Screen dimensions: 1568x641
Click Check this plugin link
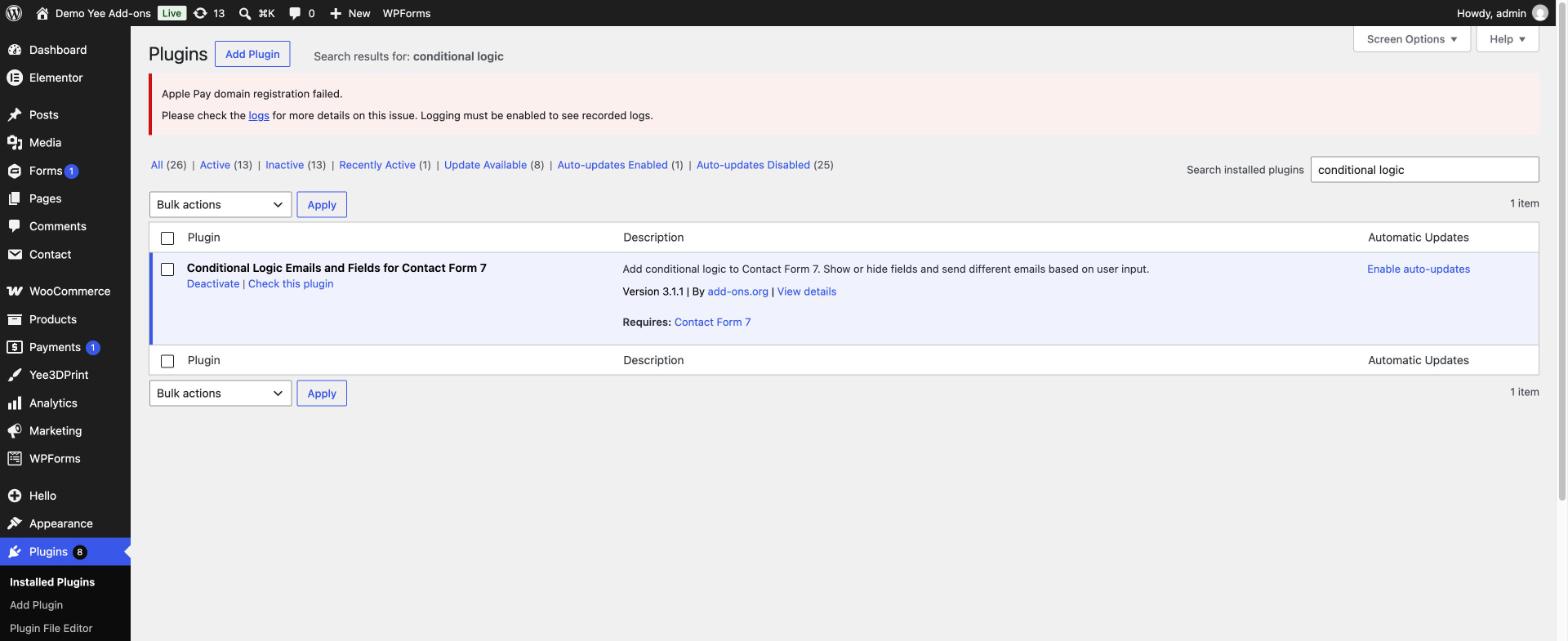291,284
